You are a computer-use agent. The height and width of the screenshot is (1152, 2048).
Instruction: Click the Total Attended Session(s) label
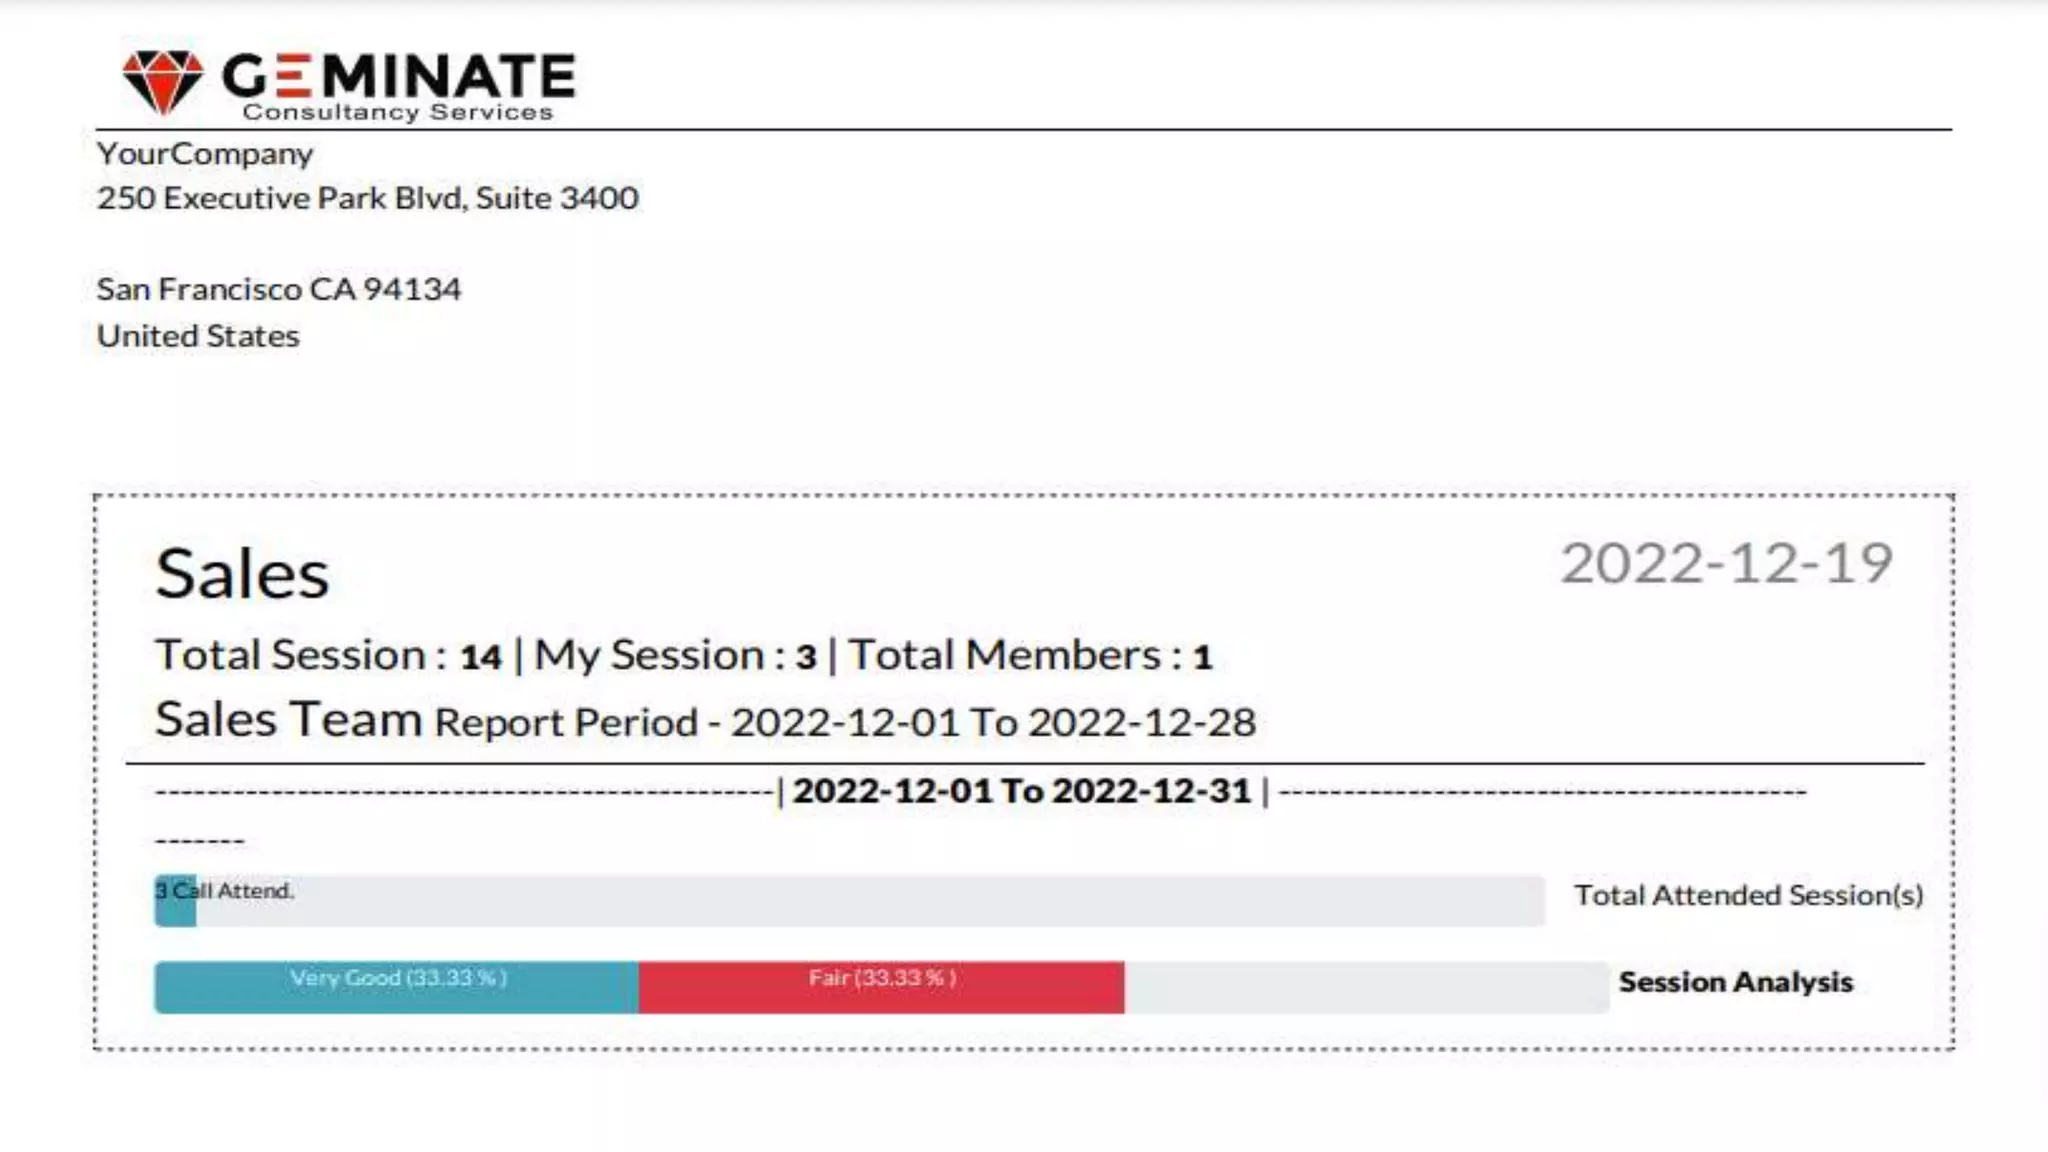click(1748, 895)
